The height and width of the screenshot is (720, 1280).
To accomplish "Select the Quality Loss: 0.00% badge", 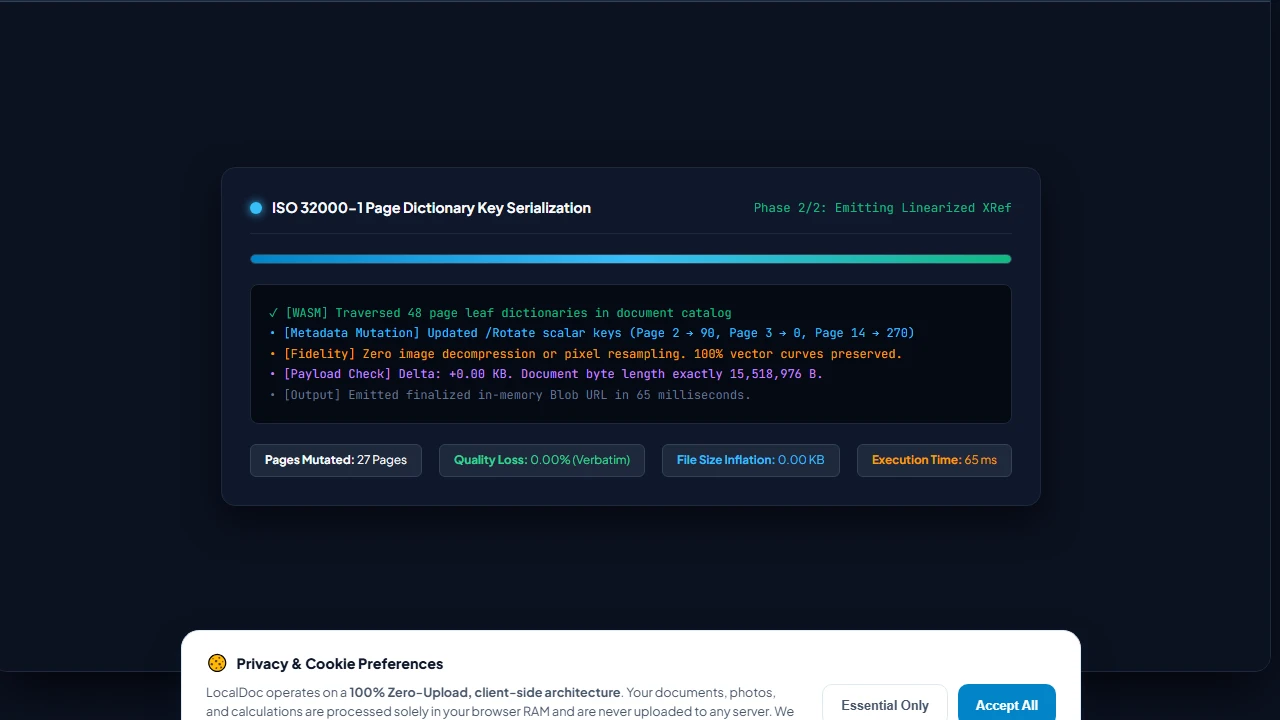I will coord(542,460).
